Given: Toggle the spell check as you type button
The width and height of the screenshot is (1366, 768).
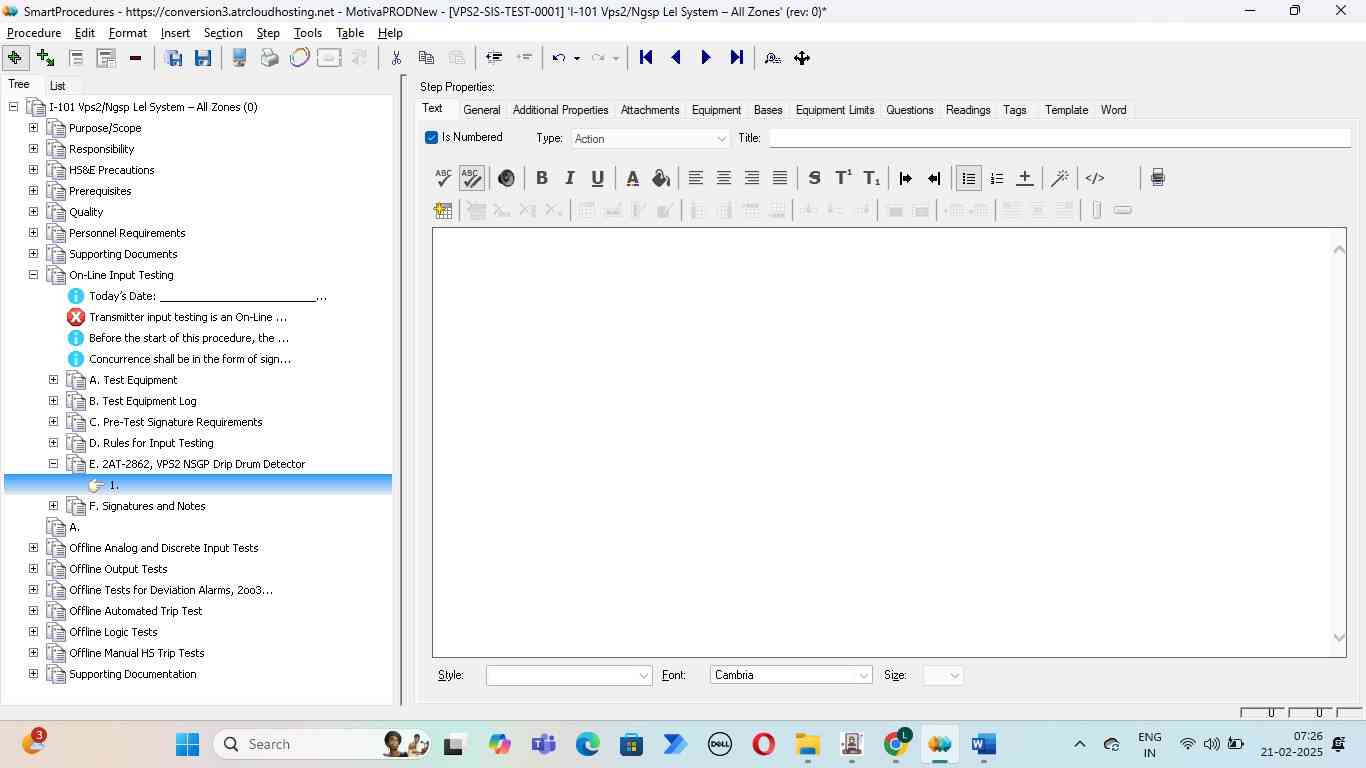Looking at the screenshot, I should [x=471, y=178].
